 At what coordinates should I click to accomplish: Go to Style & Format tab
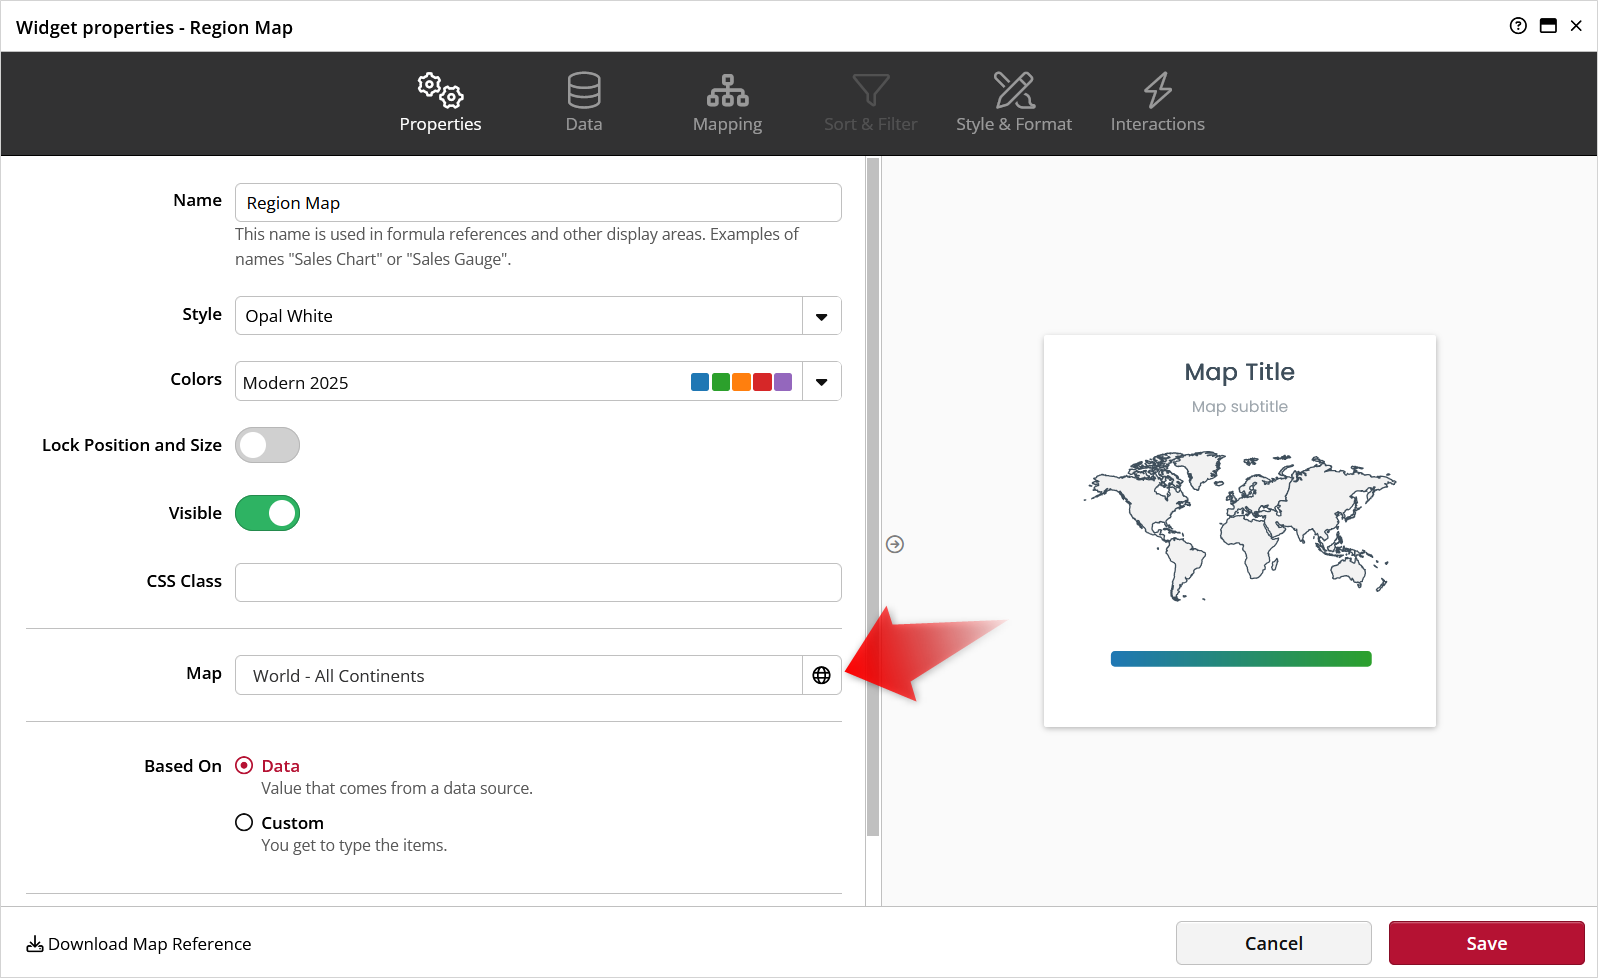click(x=1014, y=103)
